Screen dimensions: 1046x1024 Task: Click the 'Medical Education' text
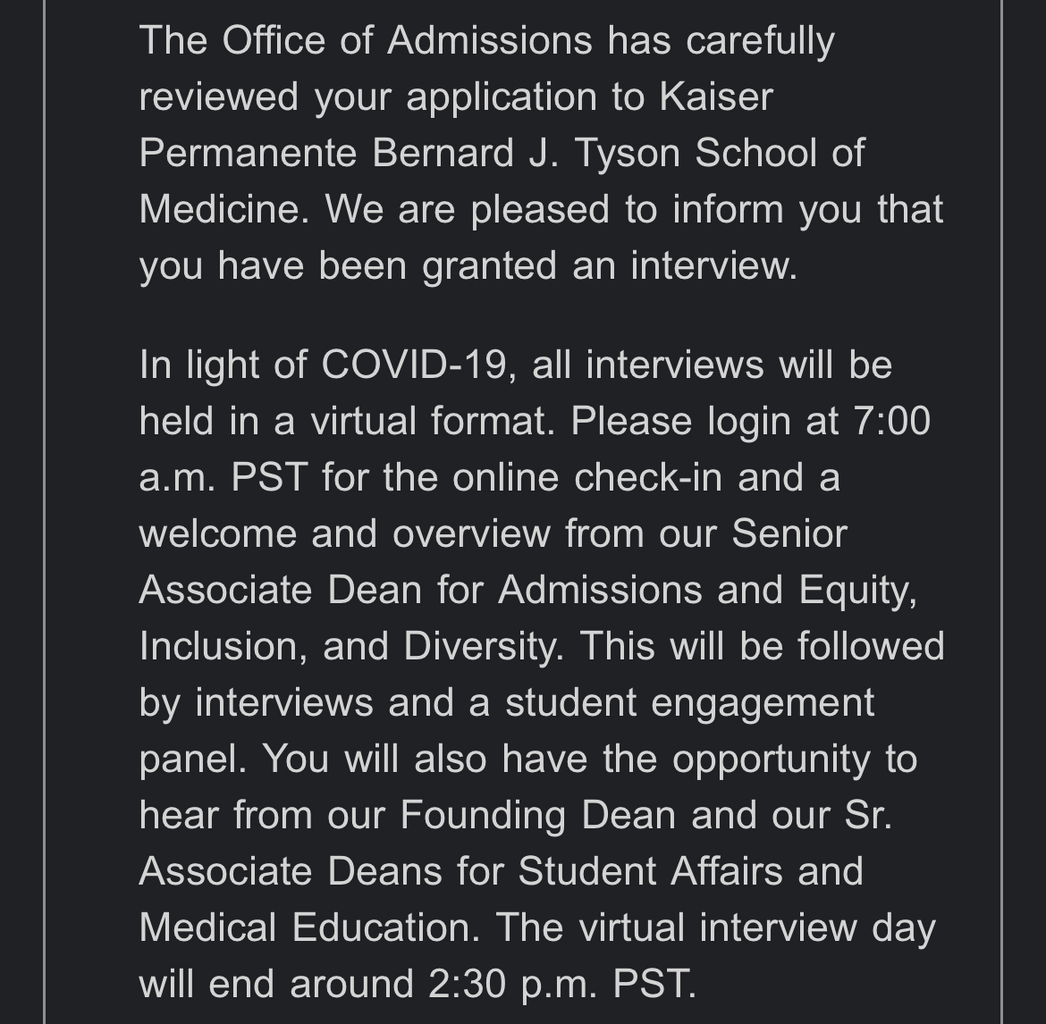click(307, 929)
